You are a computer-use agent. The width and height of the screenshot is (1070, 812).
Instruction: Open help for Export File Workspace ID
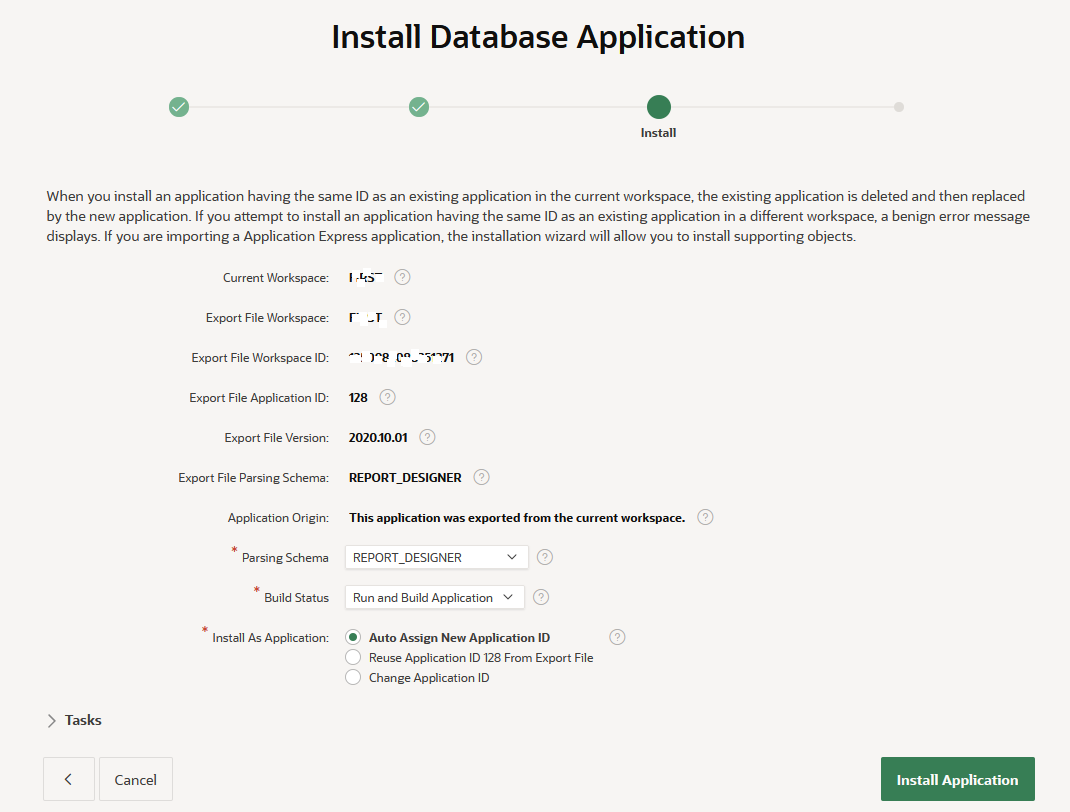(x=474, y=357)
